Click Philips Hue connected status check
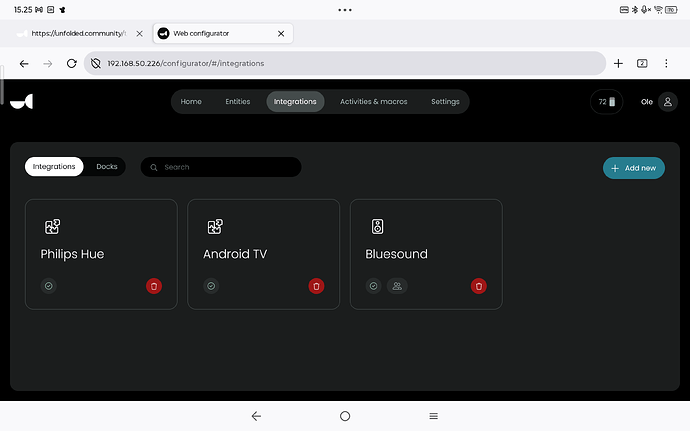Viewport: 690px width, 431px height. tap(49, 286)
